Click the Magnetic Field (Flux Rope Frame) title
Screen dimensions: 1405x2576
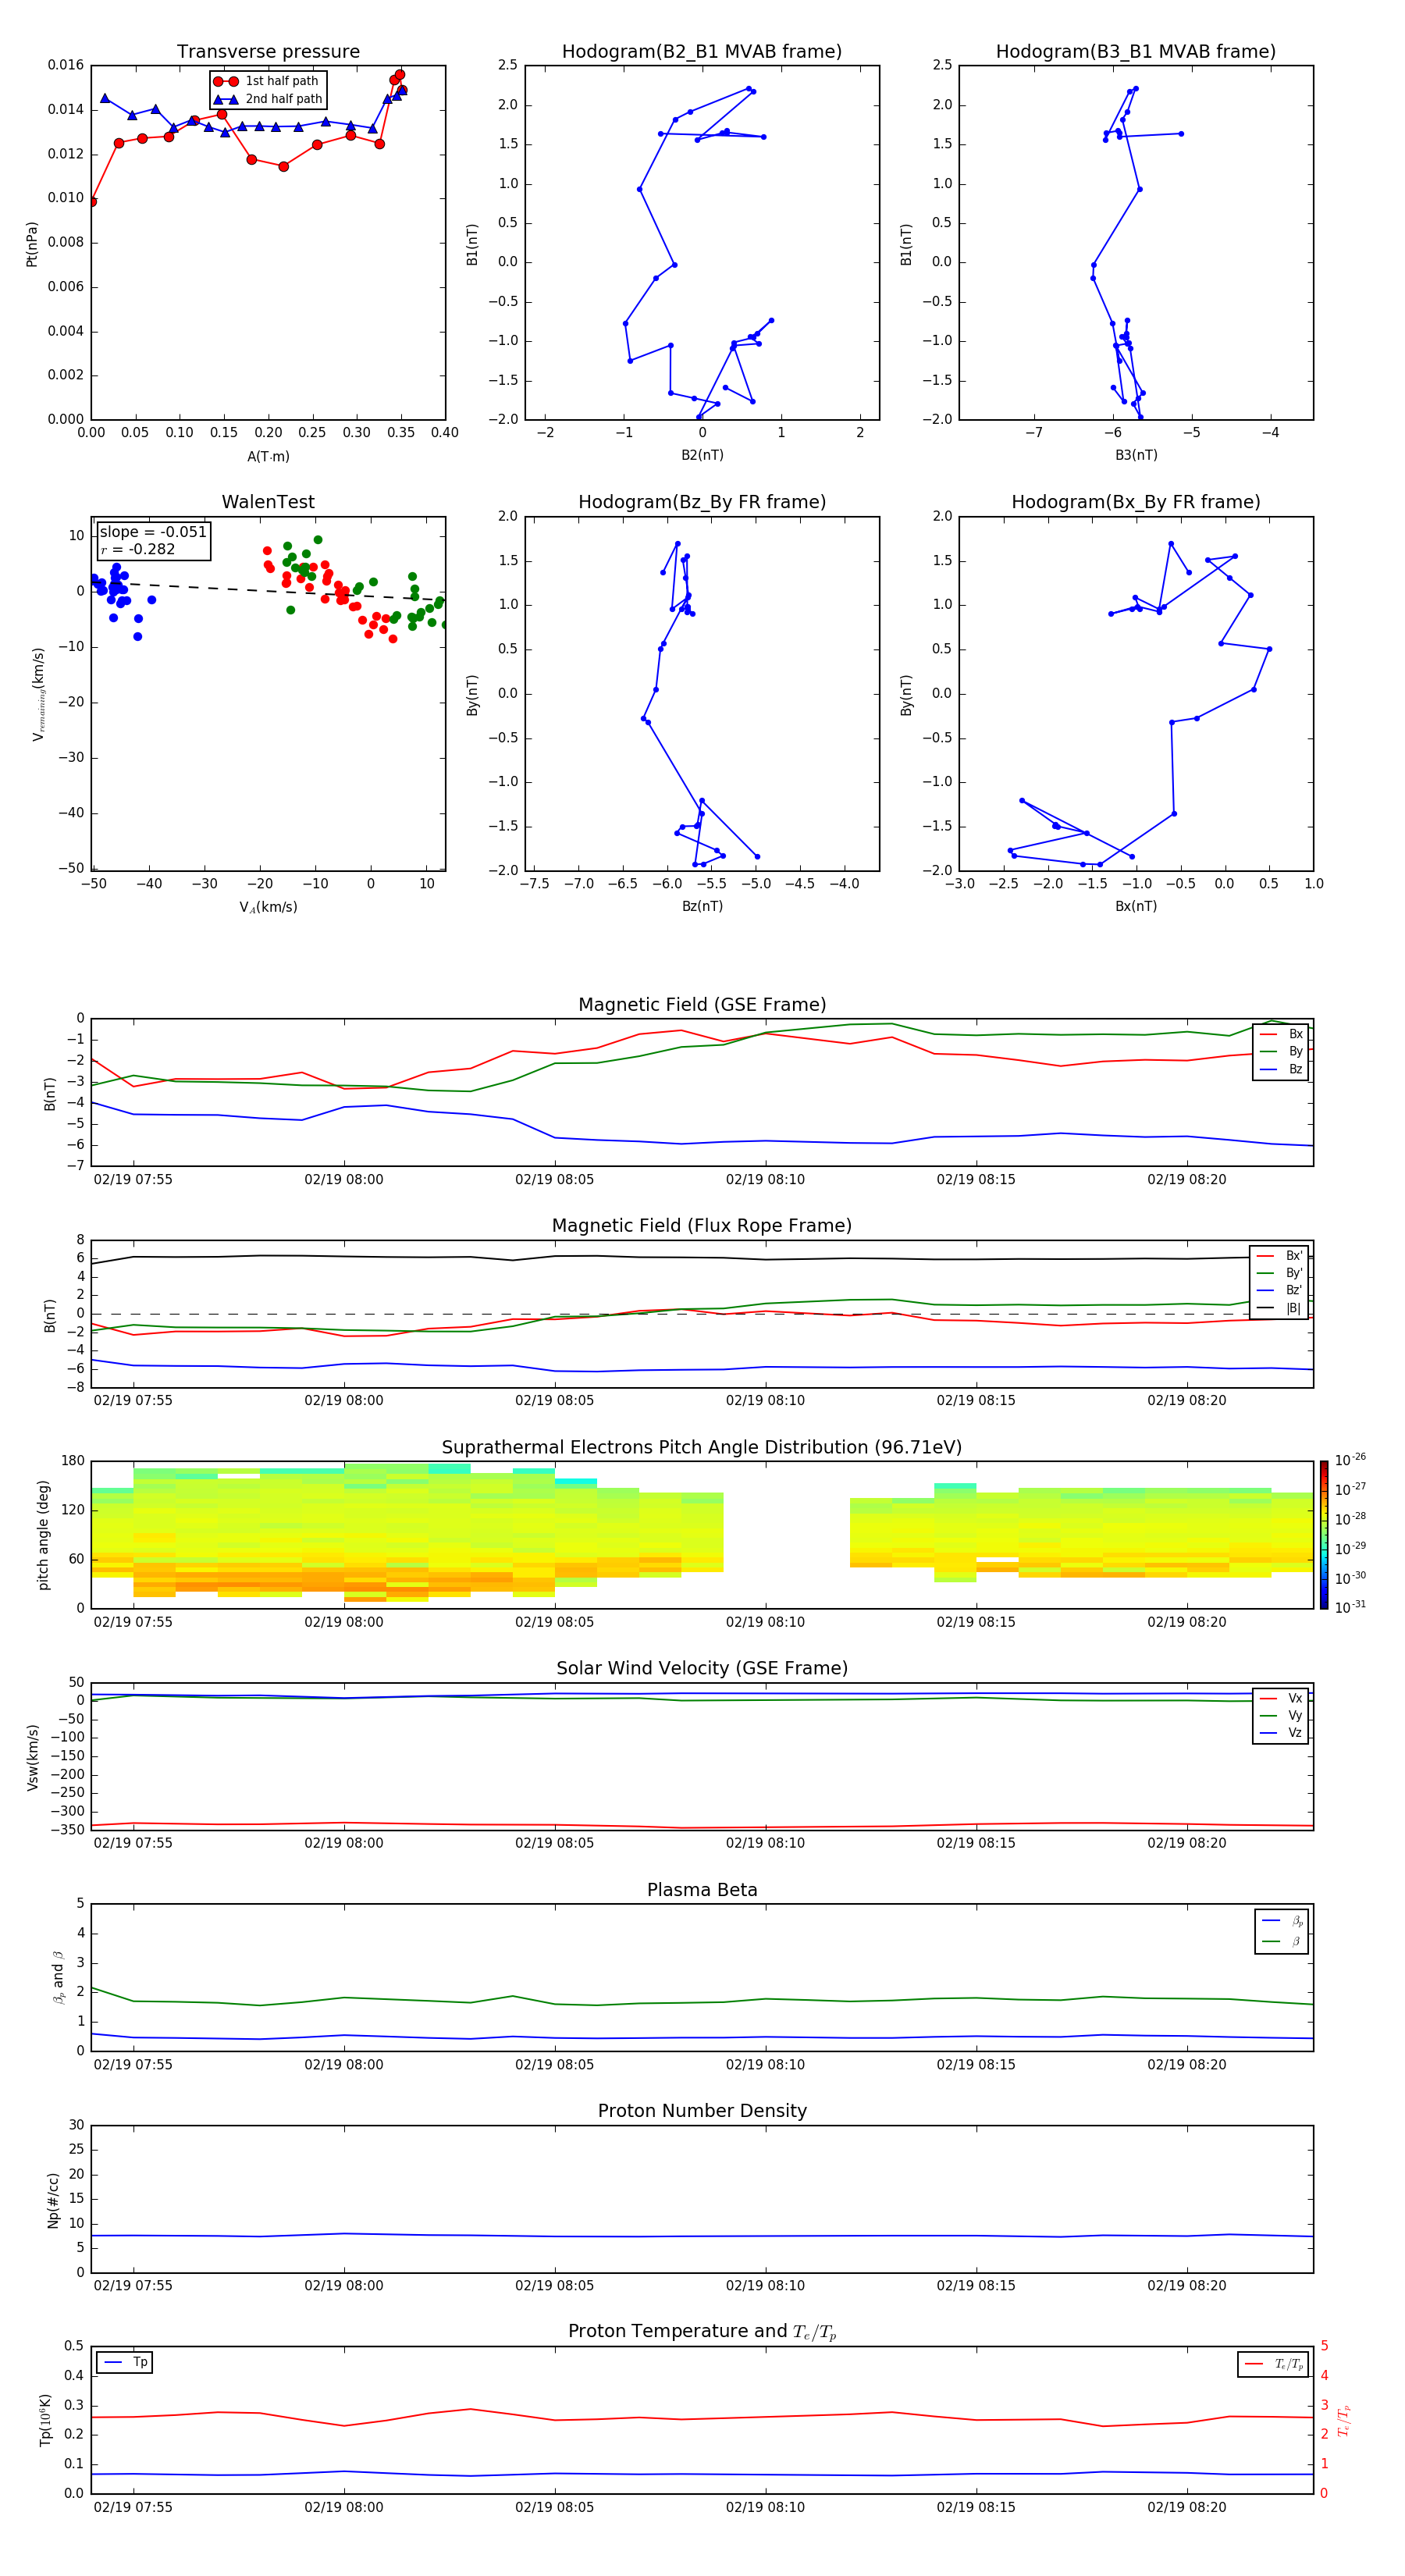pyautogui.click(x=702, y=1226)
